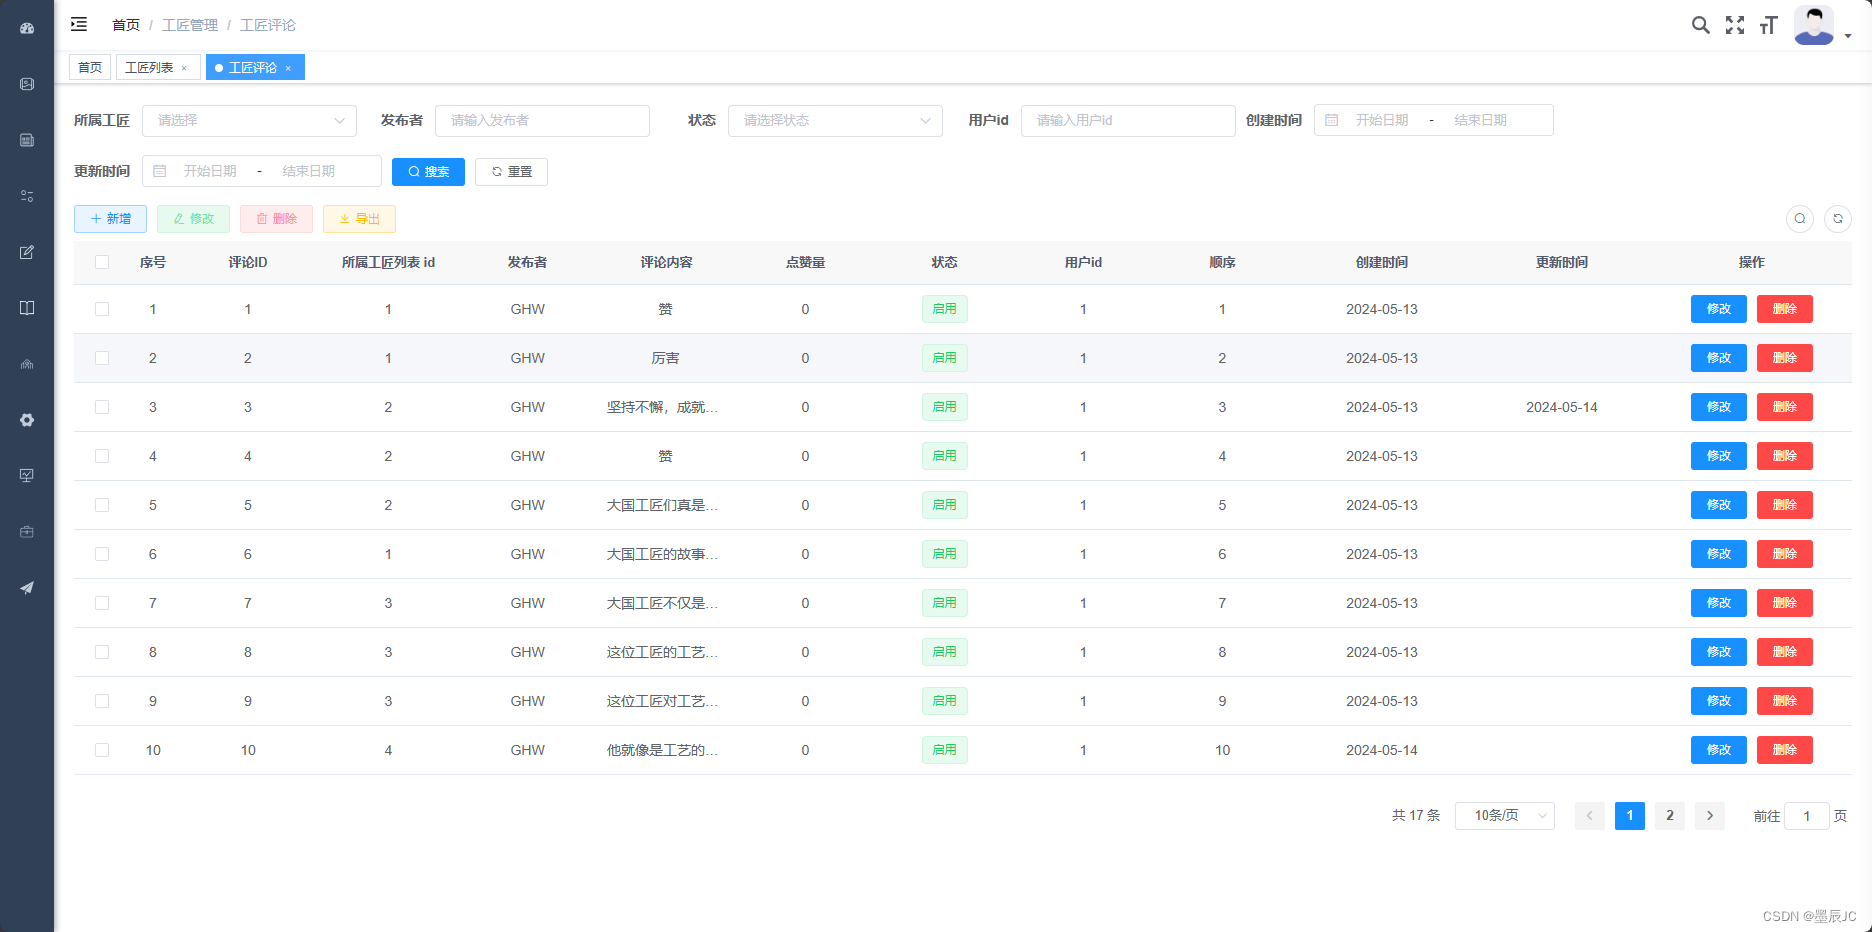
Task: Select current page 1 button
Action: 1630,815
